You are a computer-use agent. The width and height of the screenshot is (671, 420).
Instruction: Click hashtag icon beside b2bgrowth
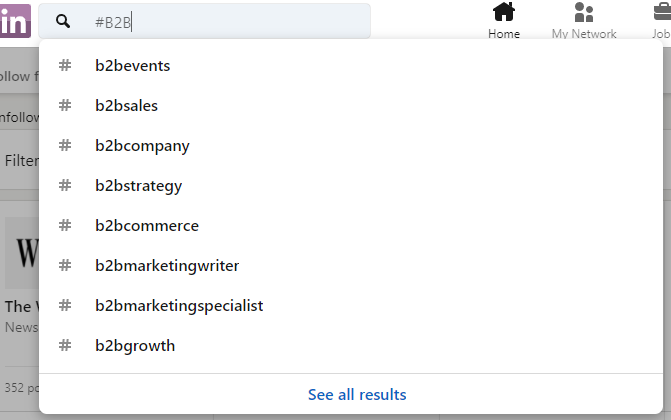(x=66, y=346)
